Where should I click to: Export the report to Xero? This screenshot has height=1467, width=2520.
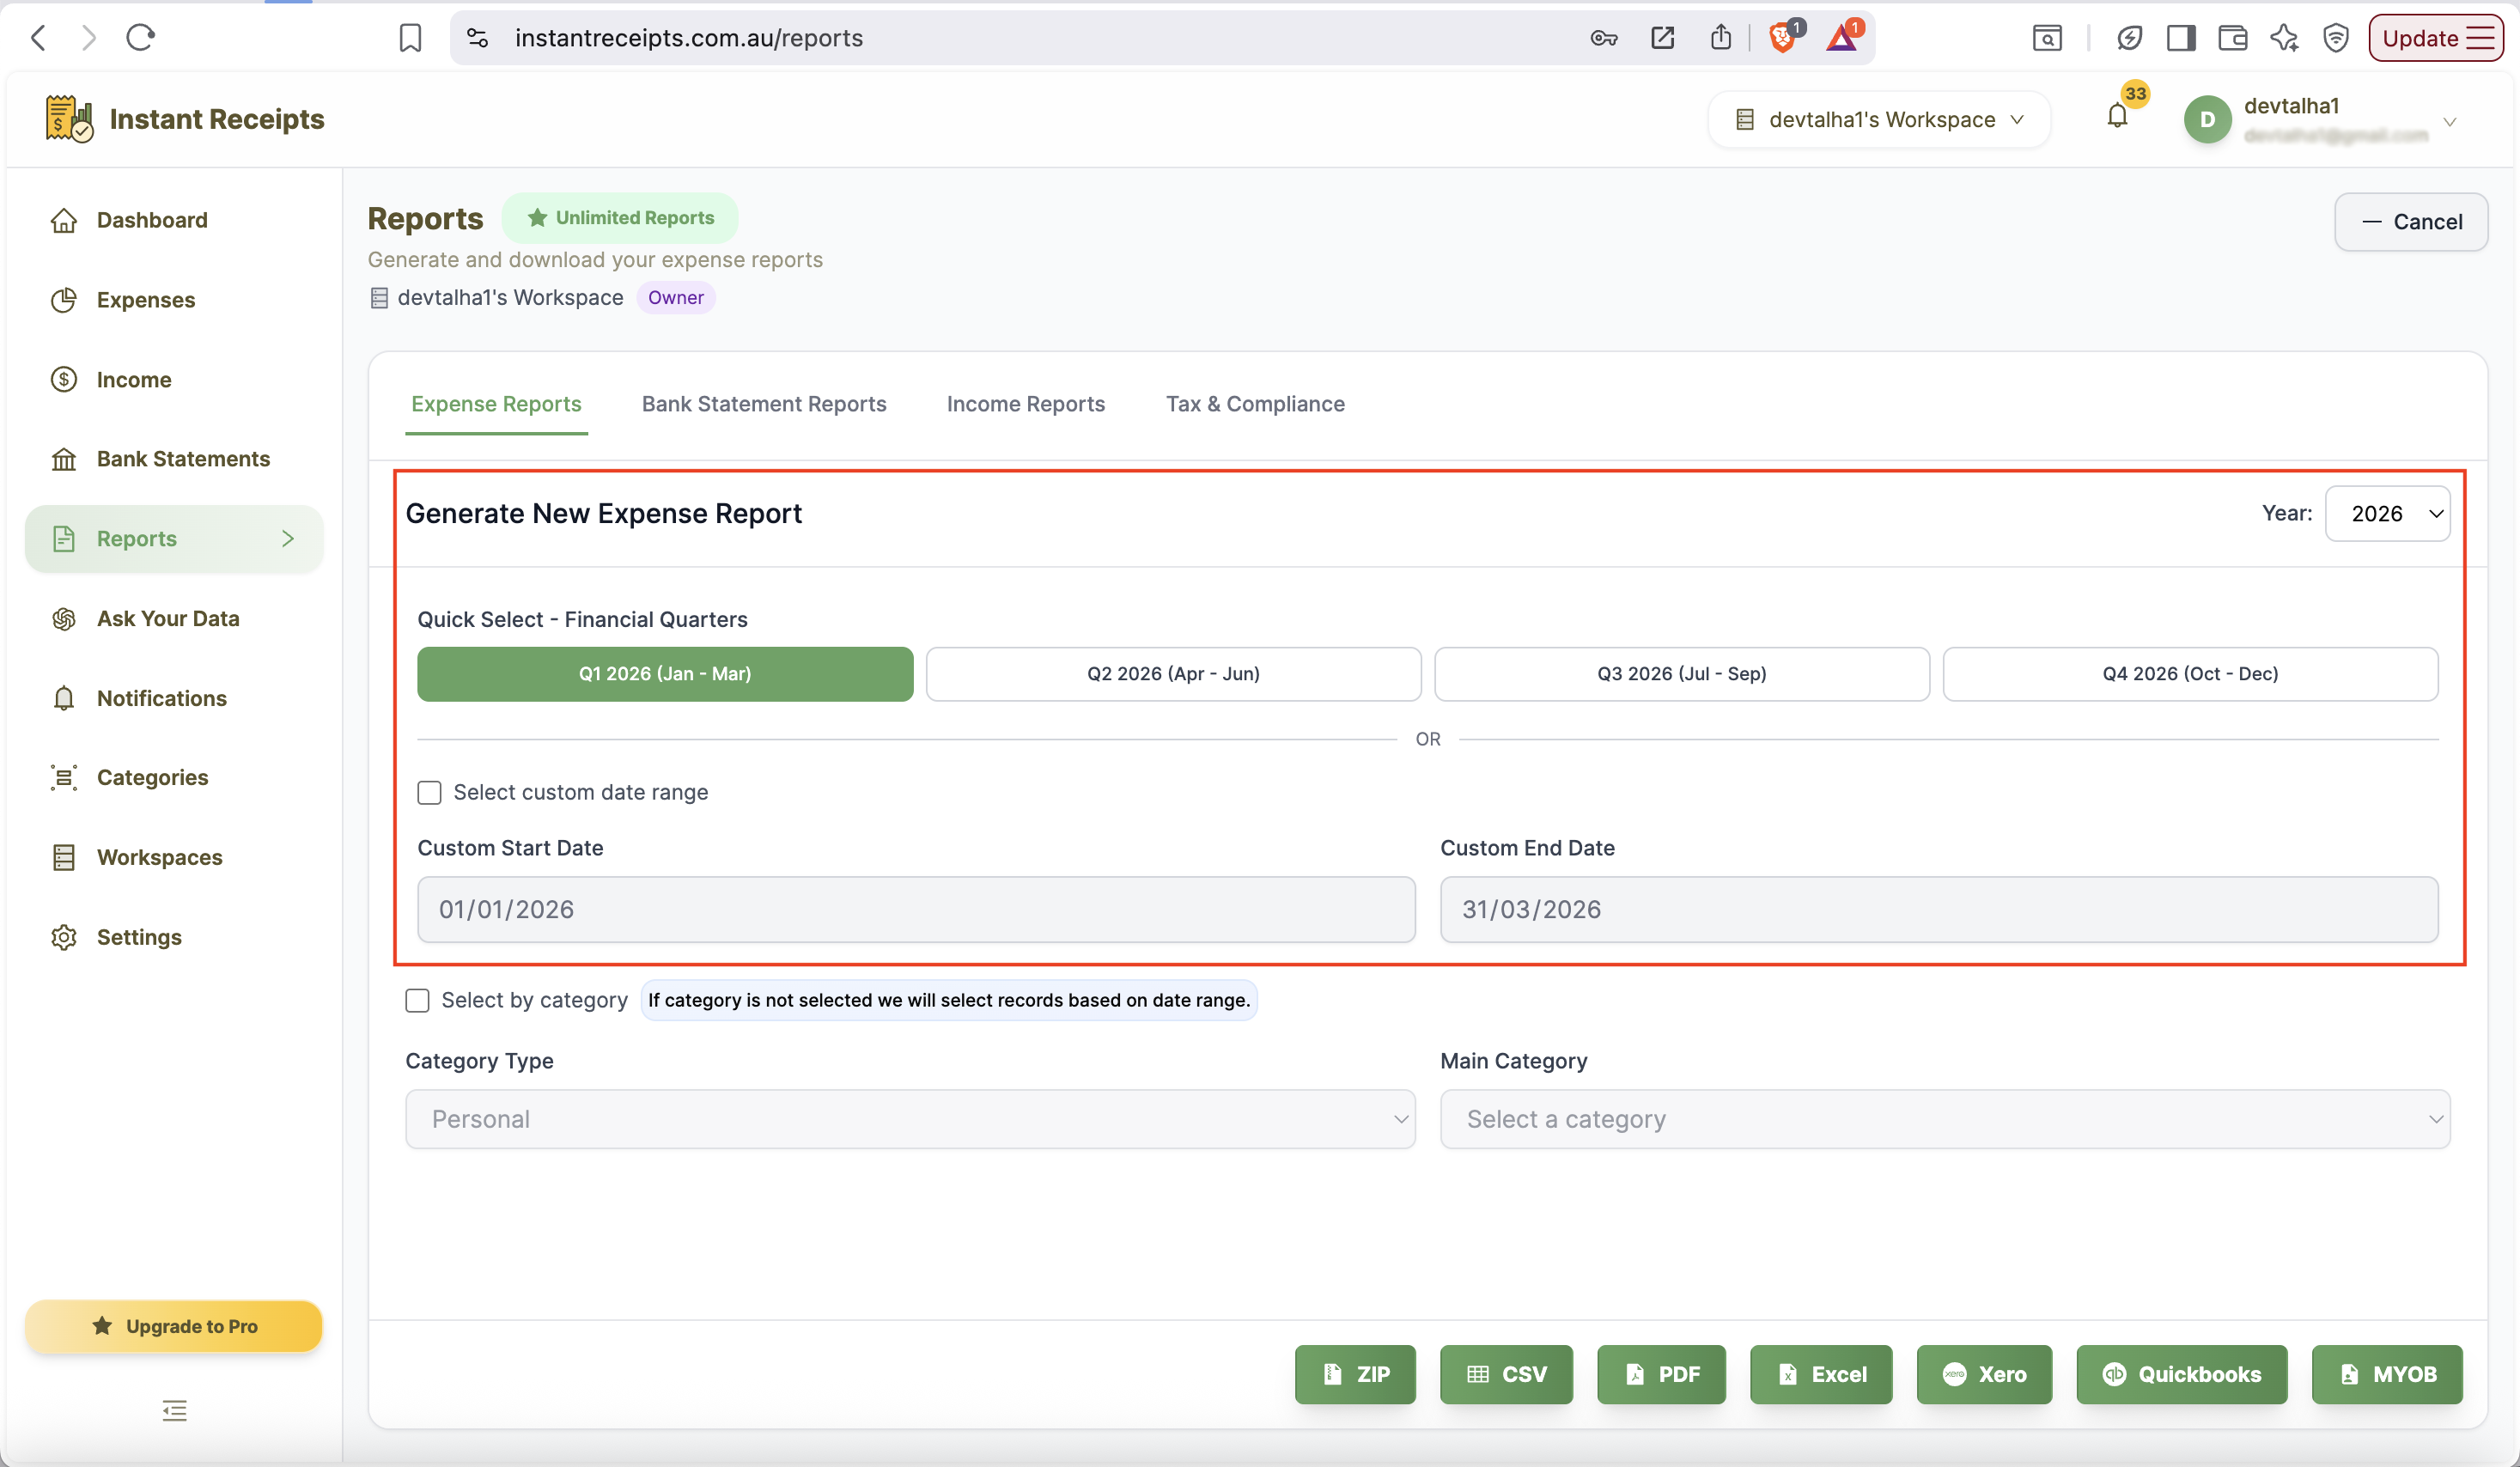click(x=1984, y=1374)
